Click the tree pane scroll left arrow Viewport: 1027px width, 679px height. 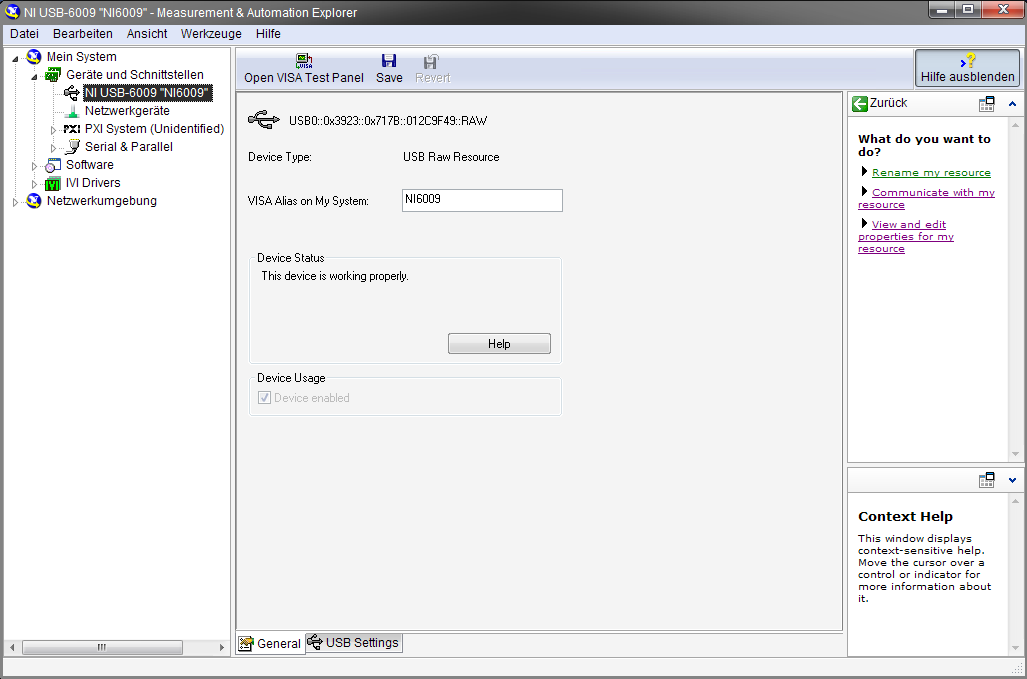(12, 648)
